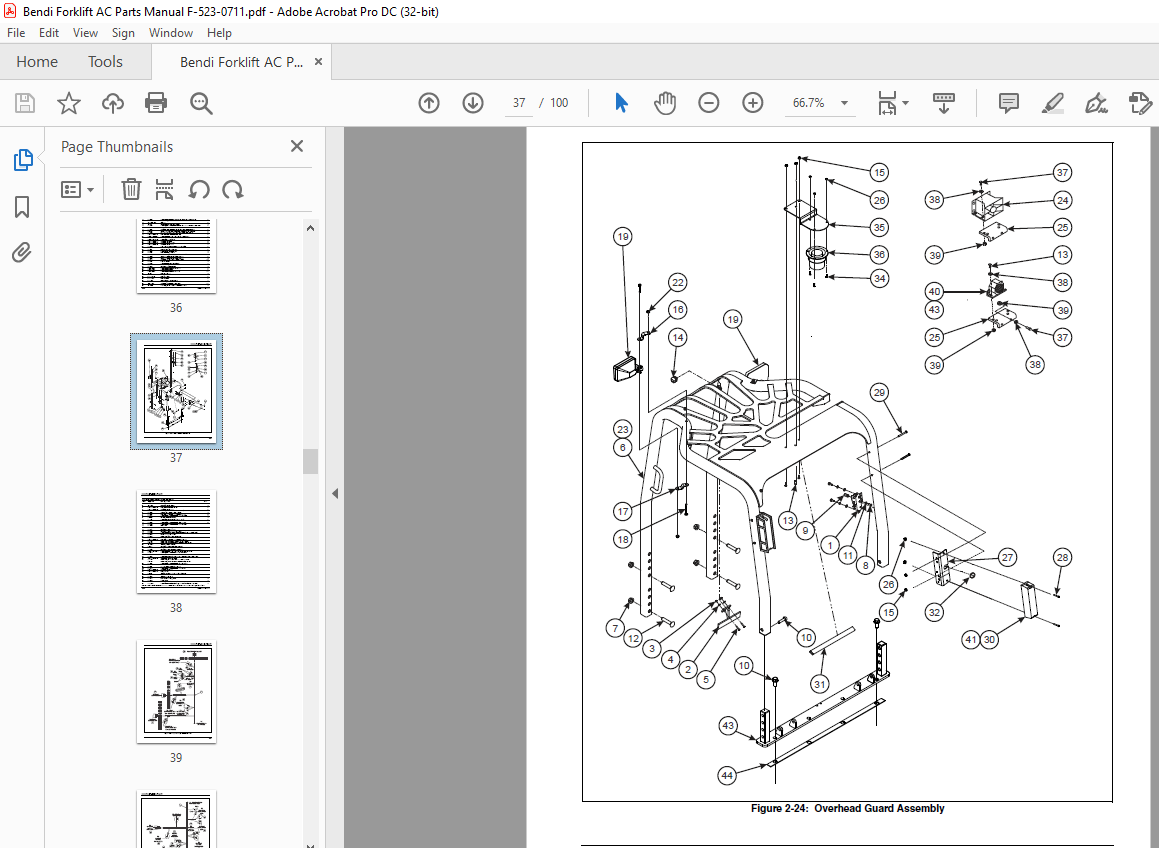
Task: Click the thumbnail panel scrollbar handle
Action: pyautogui.click(x=310, y=461)
